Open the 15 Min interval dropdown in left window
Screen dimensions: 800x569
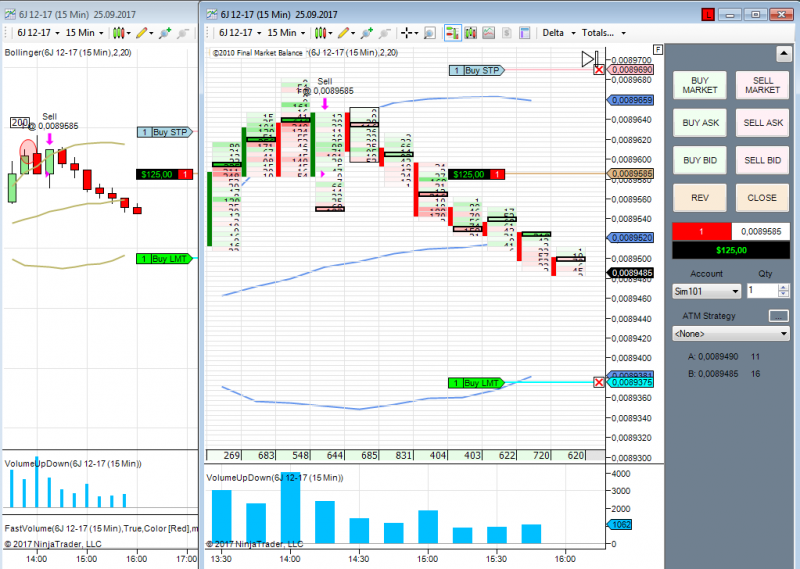(x=85, y=33)
